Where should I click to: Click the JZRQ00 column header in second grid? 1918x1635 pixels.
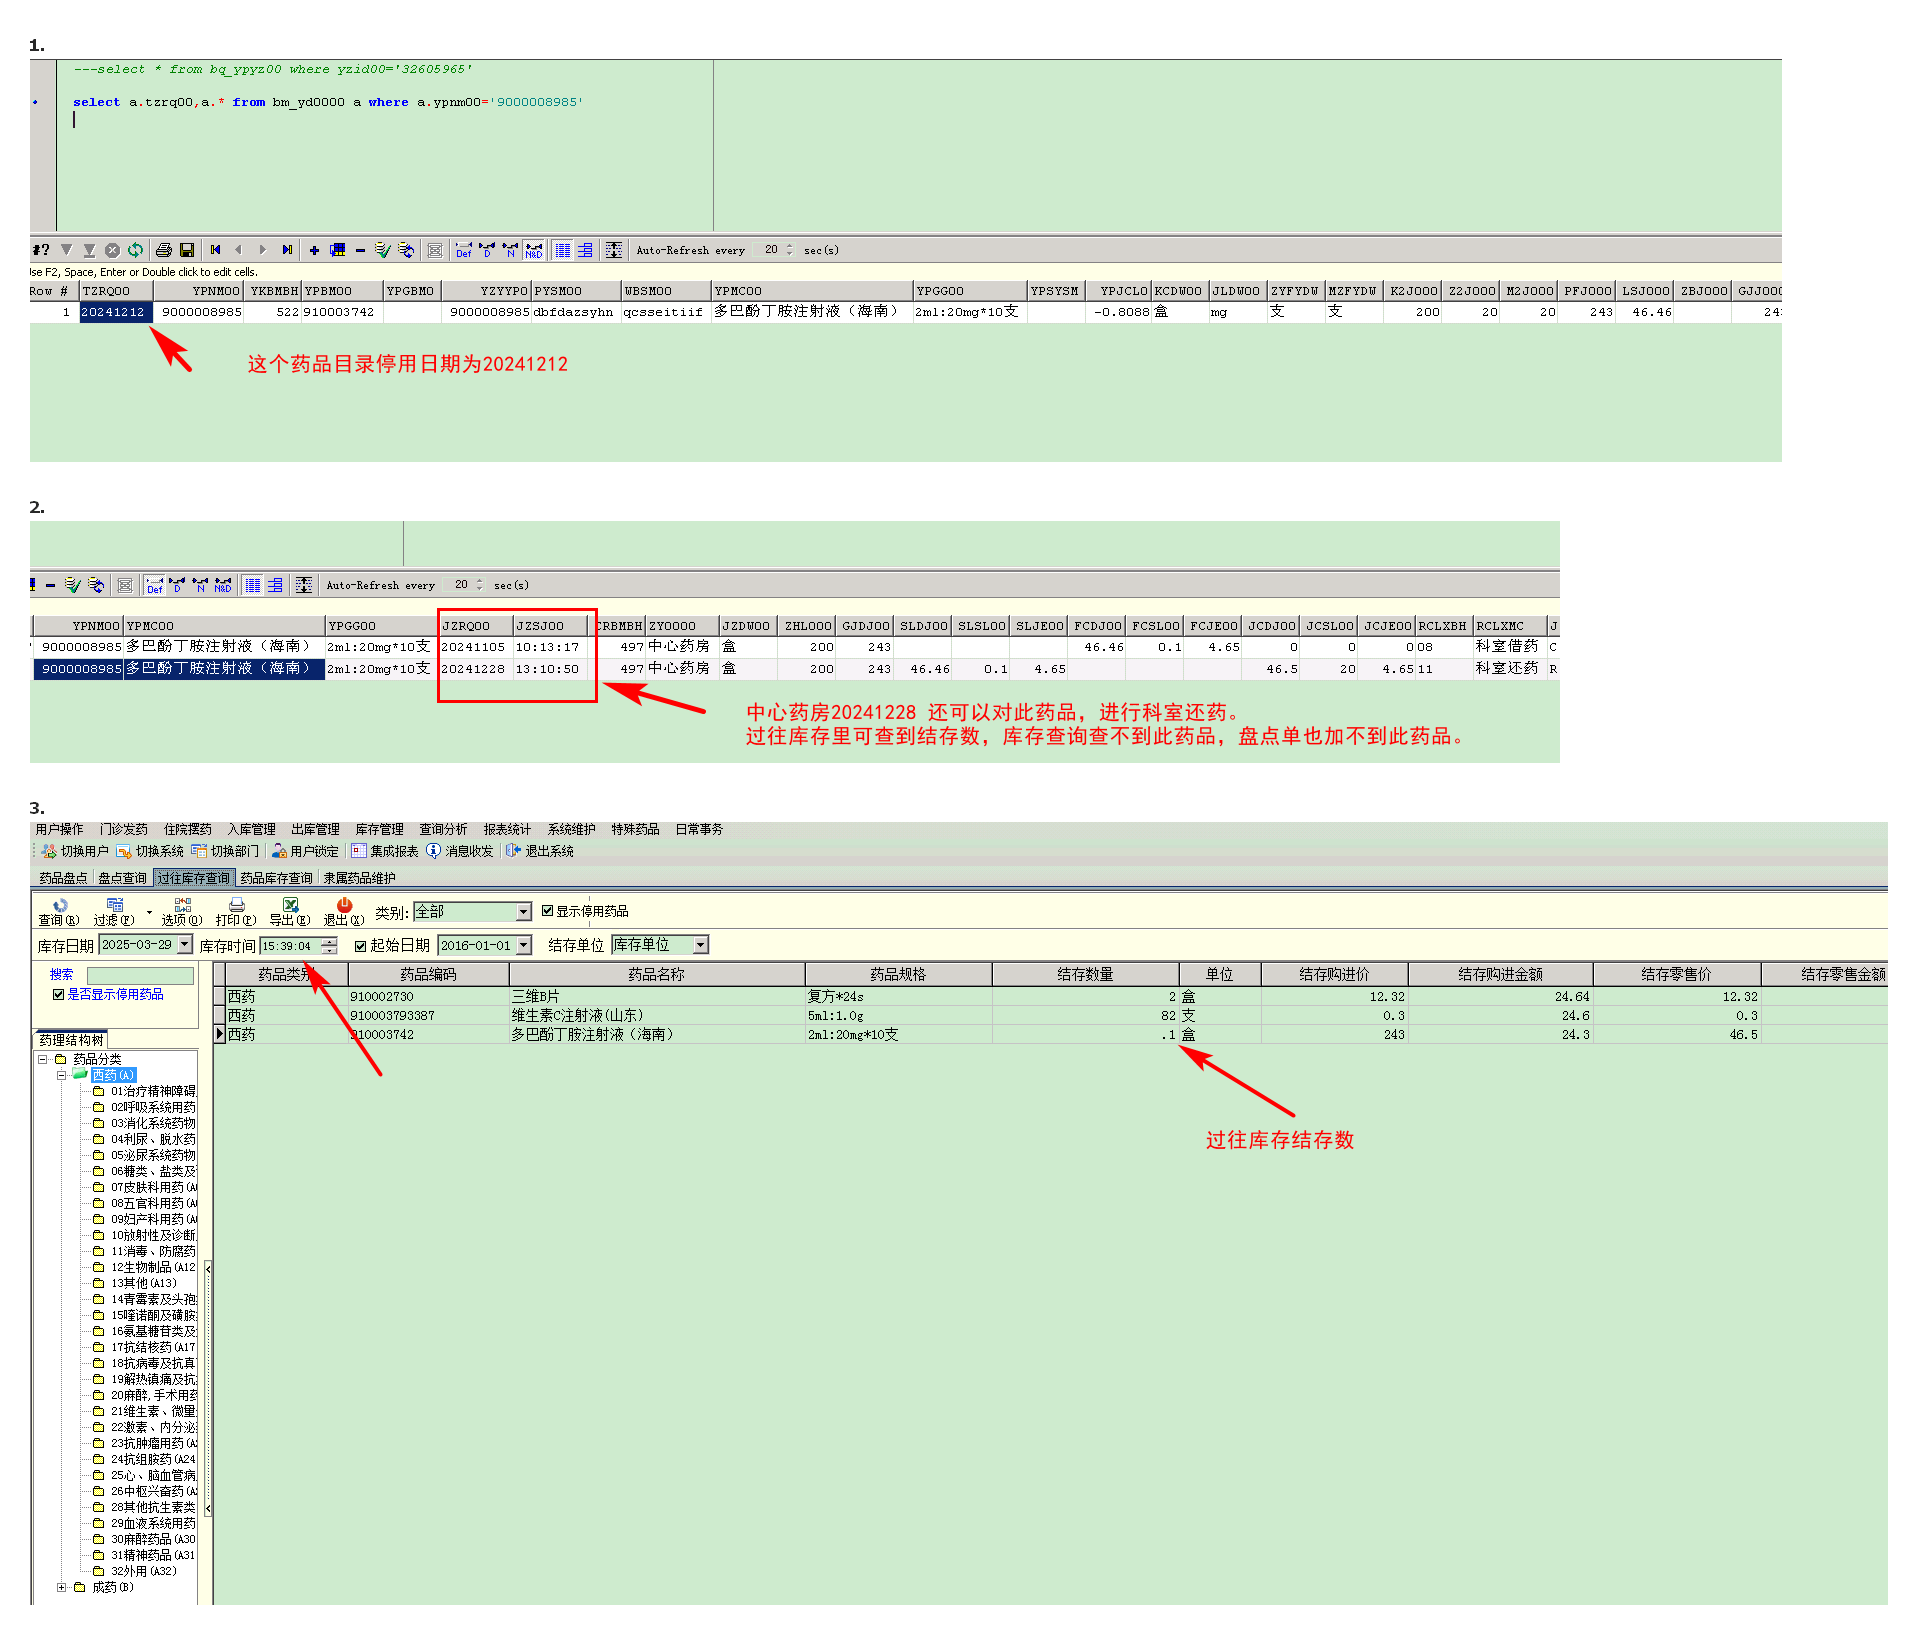476,626
